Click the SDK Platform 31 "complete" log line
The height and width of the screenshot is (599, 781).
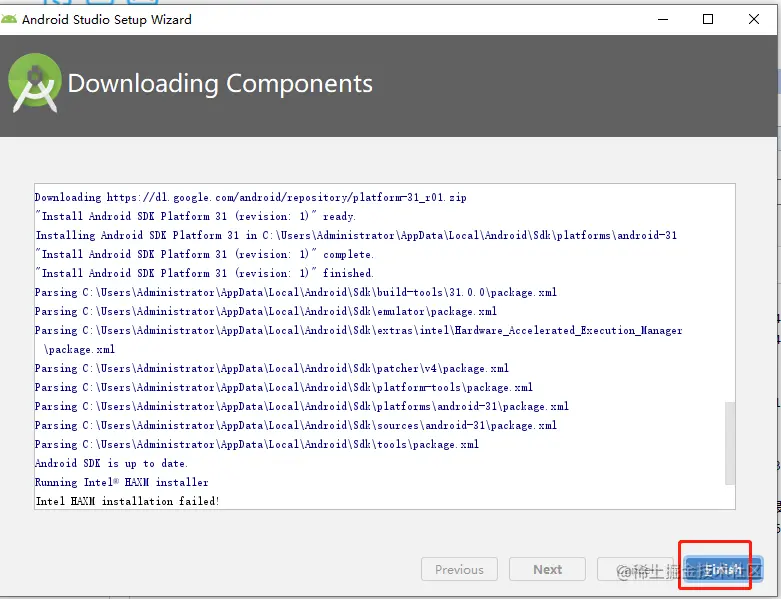pyautogui.click(x=204, y=254)
